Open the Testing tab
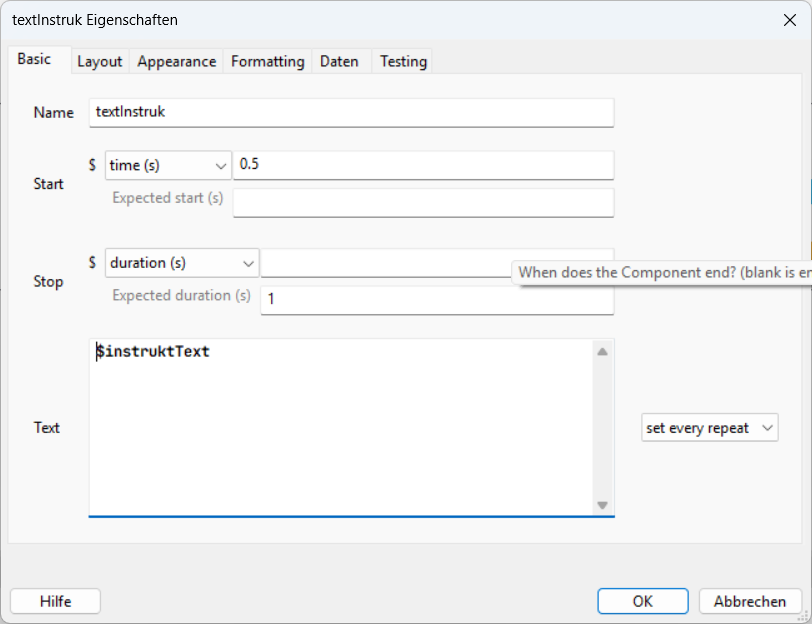The height and width of the screenshot is (624, 812). coord(403,62)
